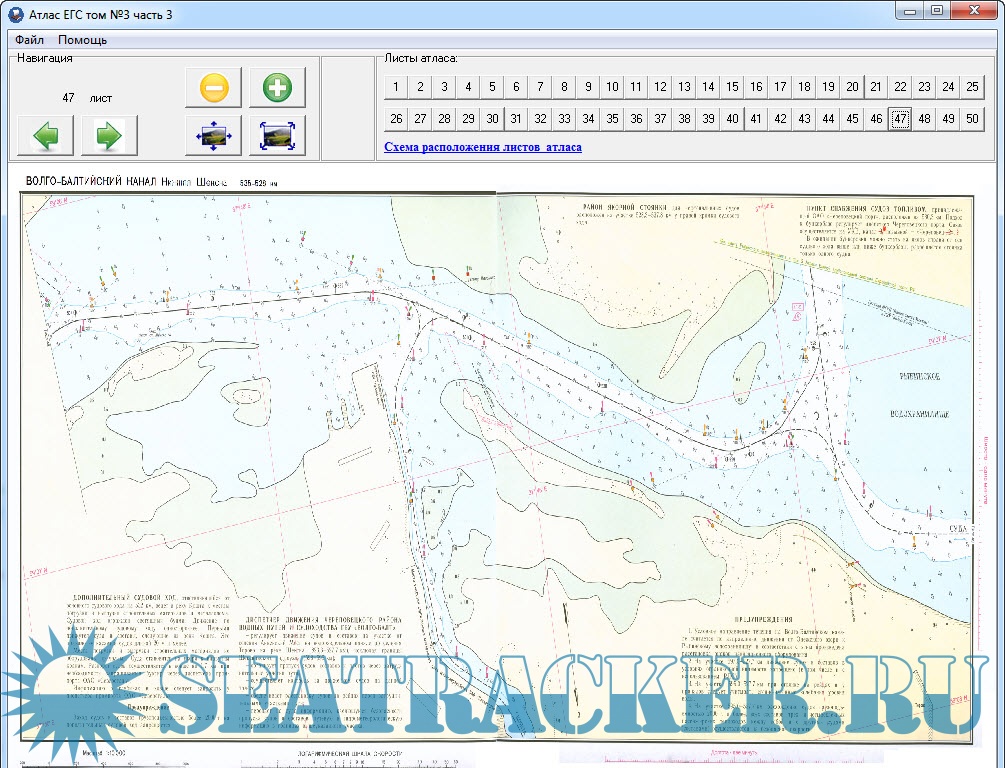Screen dimensions: 1005x768
Task: Maximize the atlas window
Action: [x=937, y=10]
